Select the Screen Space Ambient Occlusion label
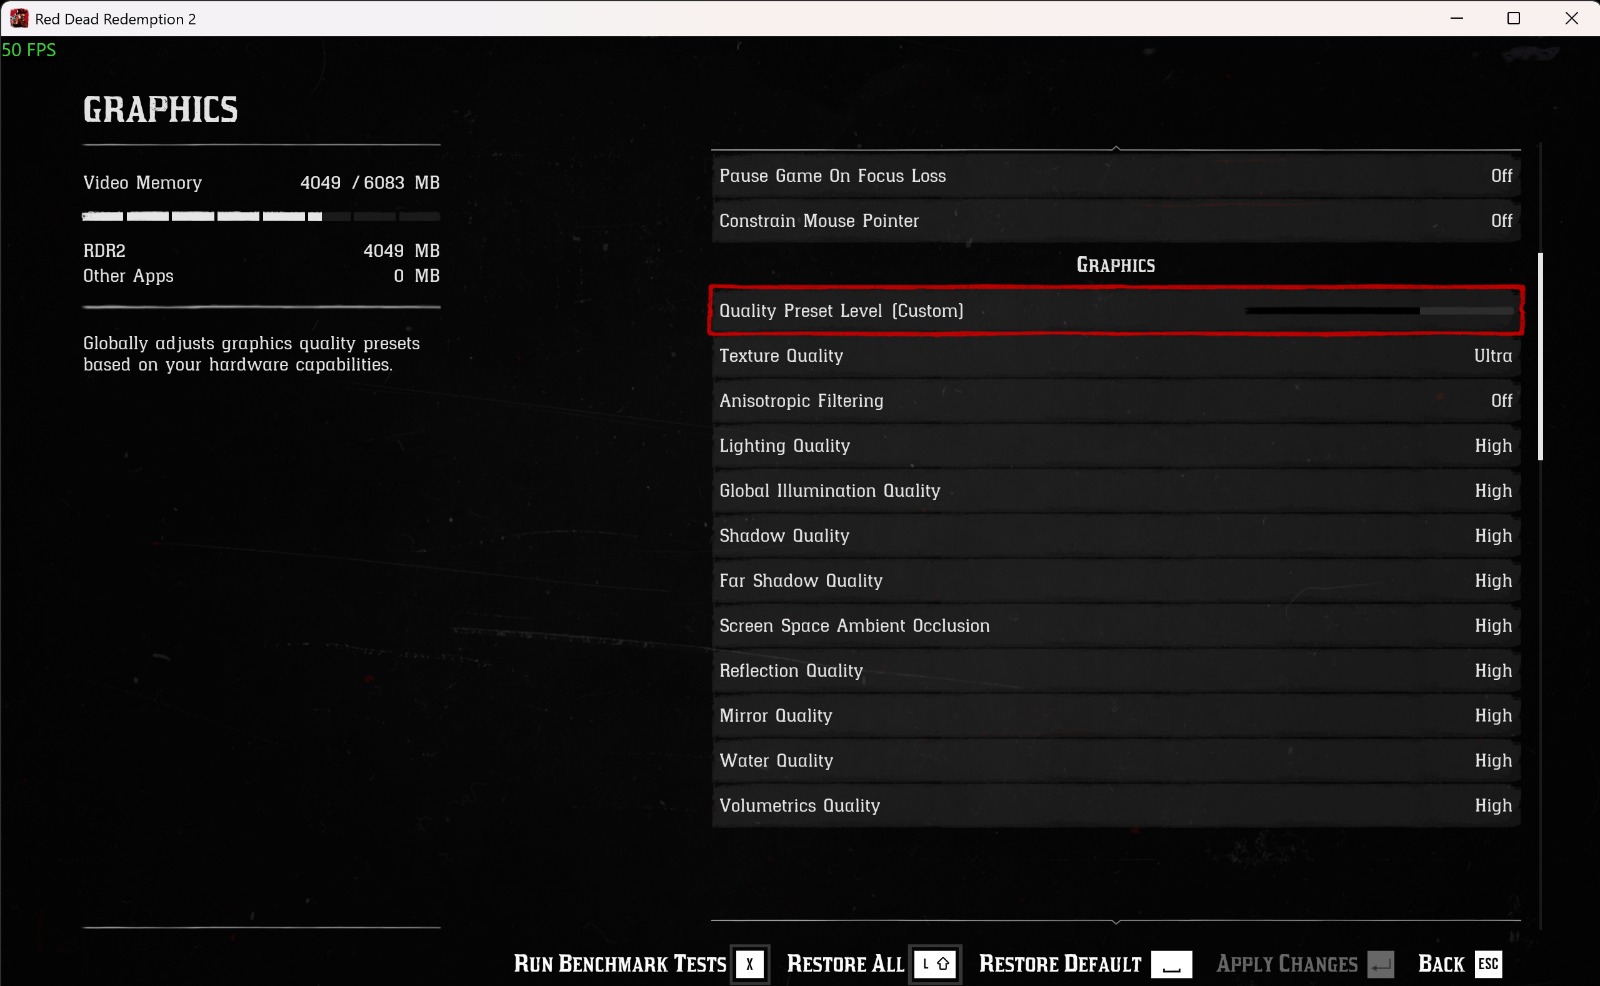Screen dimensions: 1600x986 tap(854, 626)
